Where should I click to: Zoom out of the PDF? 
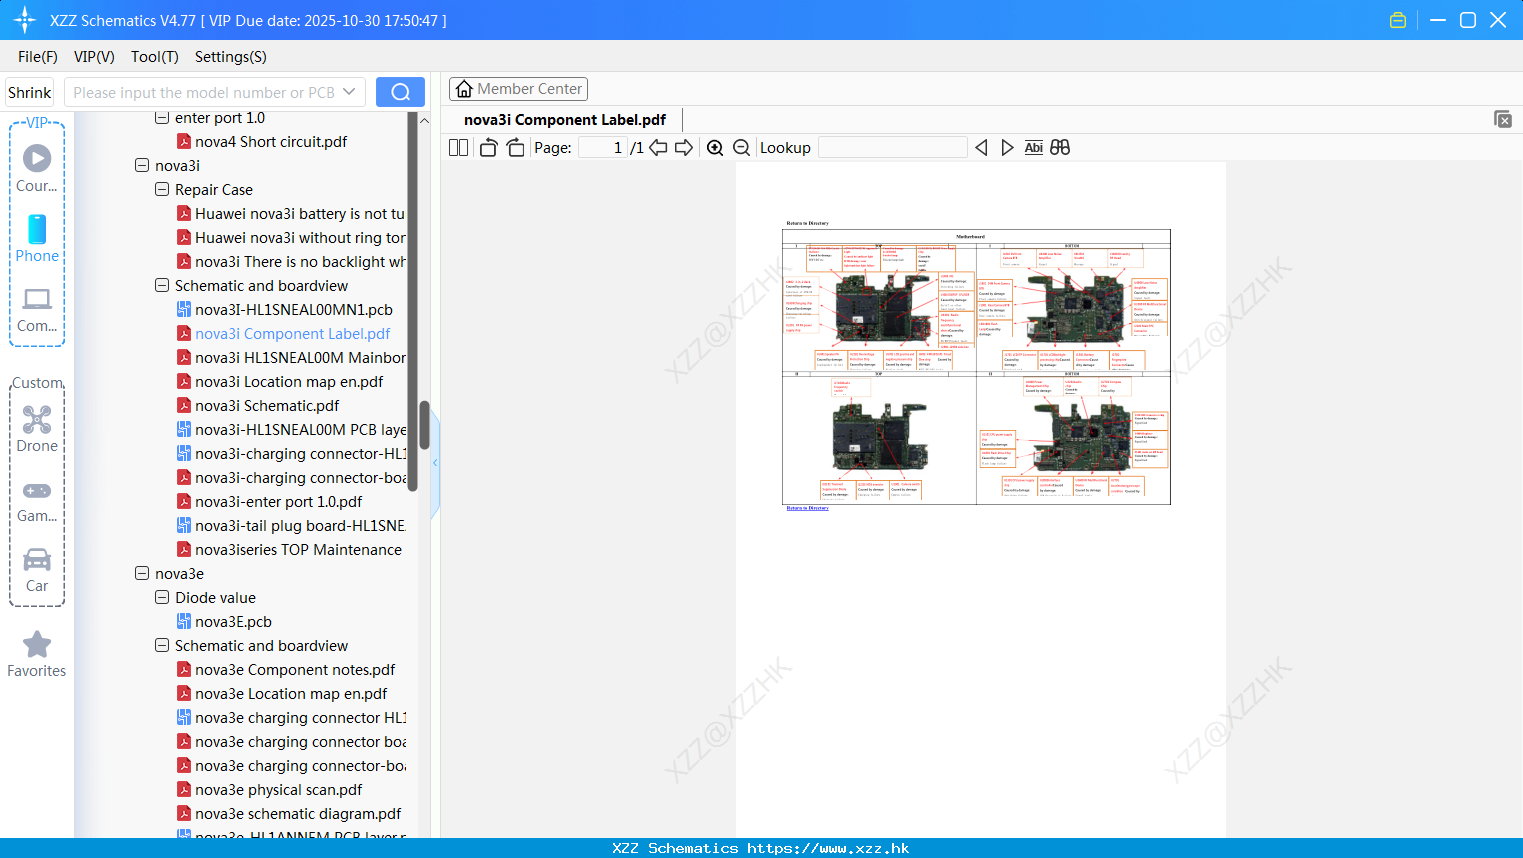742,147
